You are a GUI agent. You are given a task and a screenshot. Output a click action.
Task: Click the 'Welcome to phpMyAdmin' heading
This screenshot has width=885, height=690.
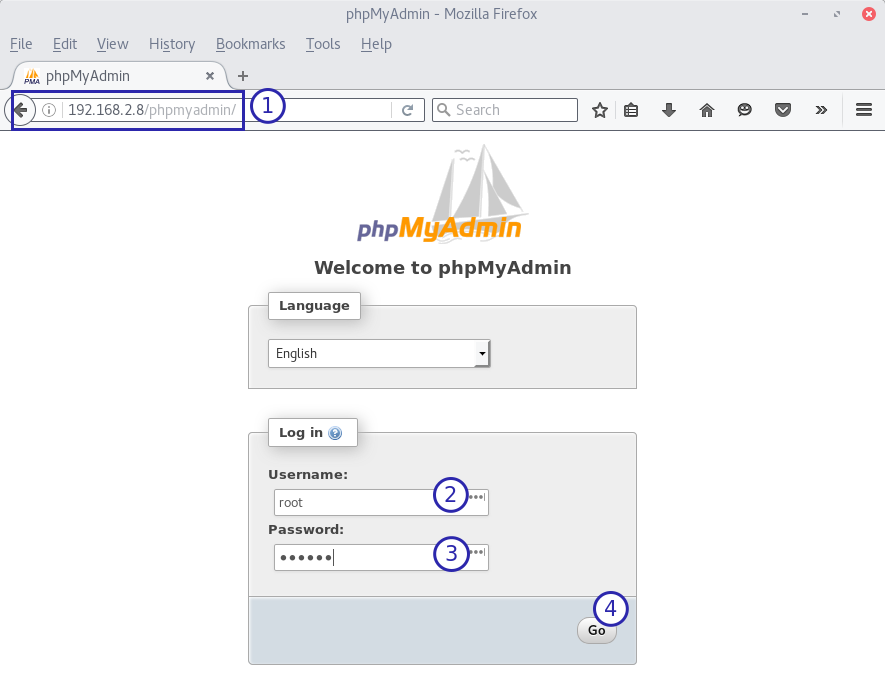[x=442, y=267]
